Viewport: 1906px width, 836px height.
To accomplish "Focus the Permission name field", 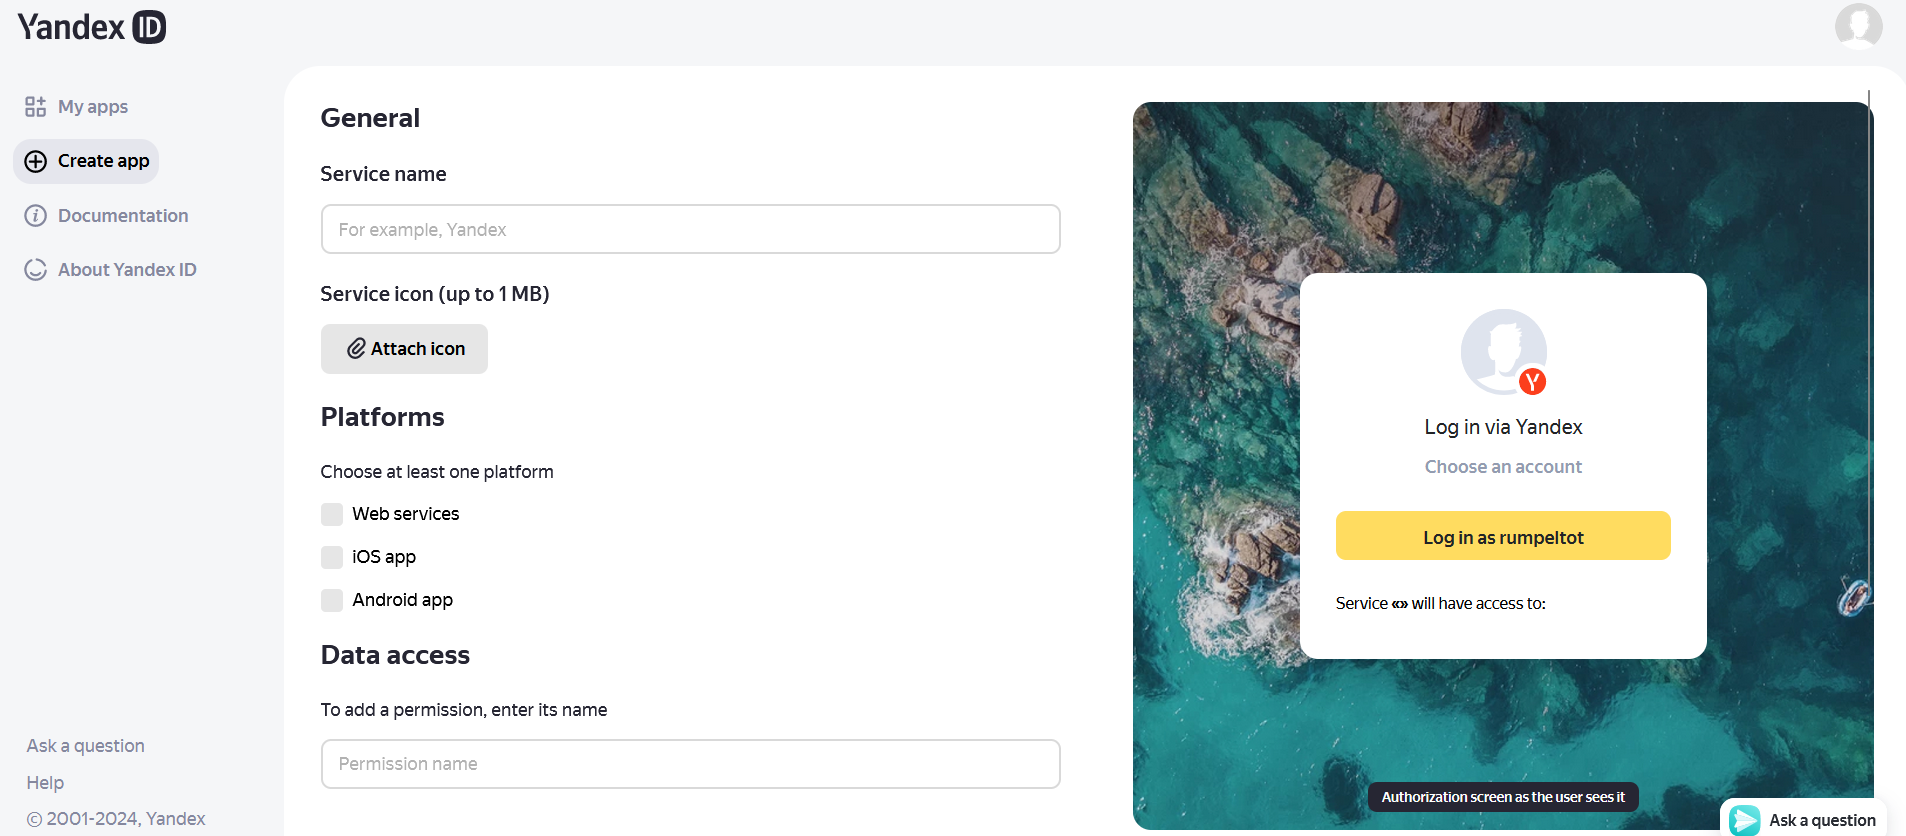I will pos(691,764).
